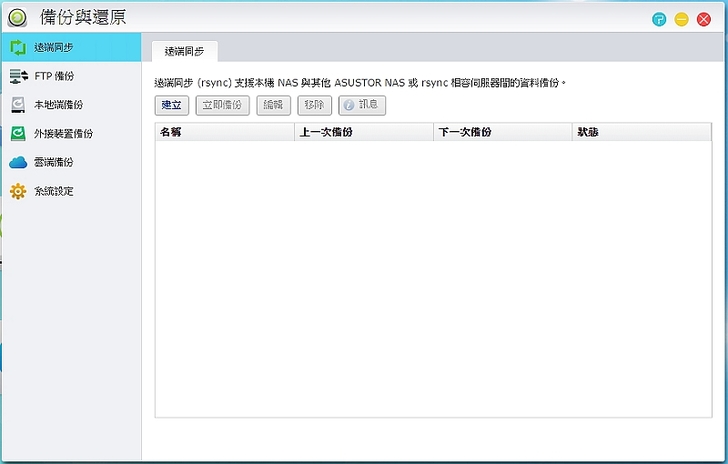Switch to the 遠端同步 tab
The image size is (728, 464).
[x=184, y=50]
